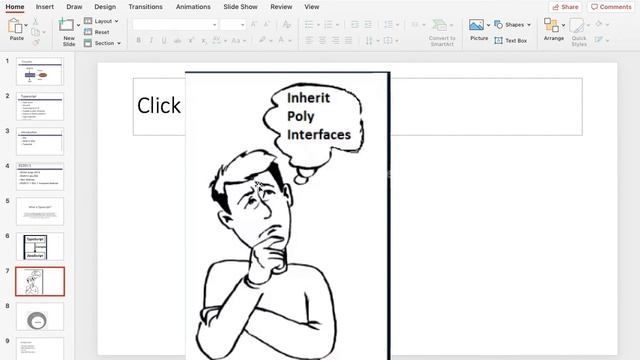Switch to the Animations tab

click(x=193, y=7)
